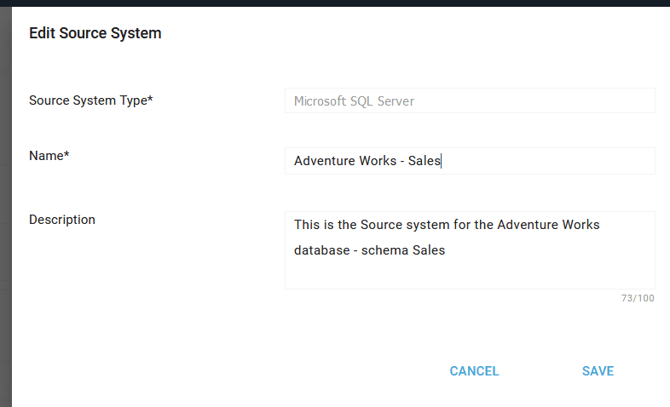Click the 'Source System Type*' label
Image resolution: width=670 pixels, height=407 pixels.
pyautogui.click(x=91, y=100)
